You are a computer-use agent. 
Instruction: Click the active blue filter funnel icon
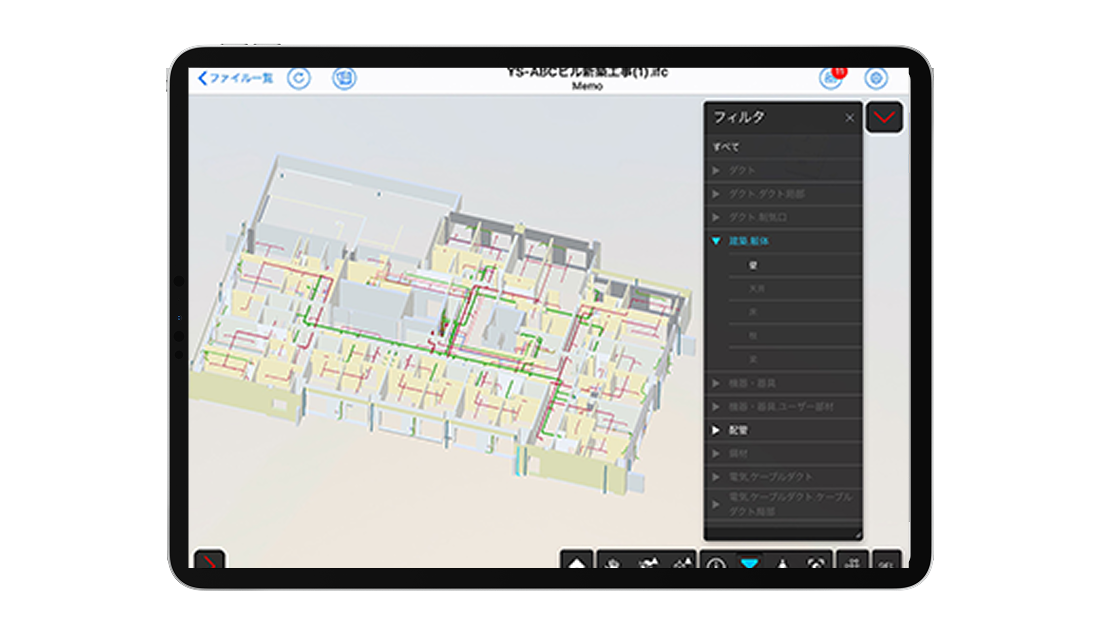(748, 564)
